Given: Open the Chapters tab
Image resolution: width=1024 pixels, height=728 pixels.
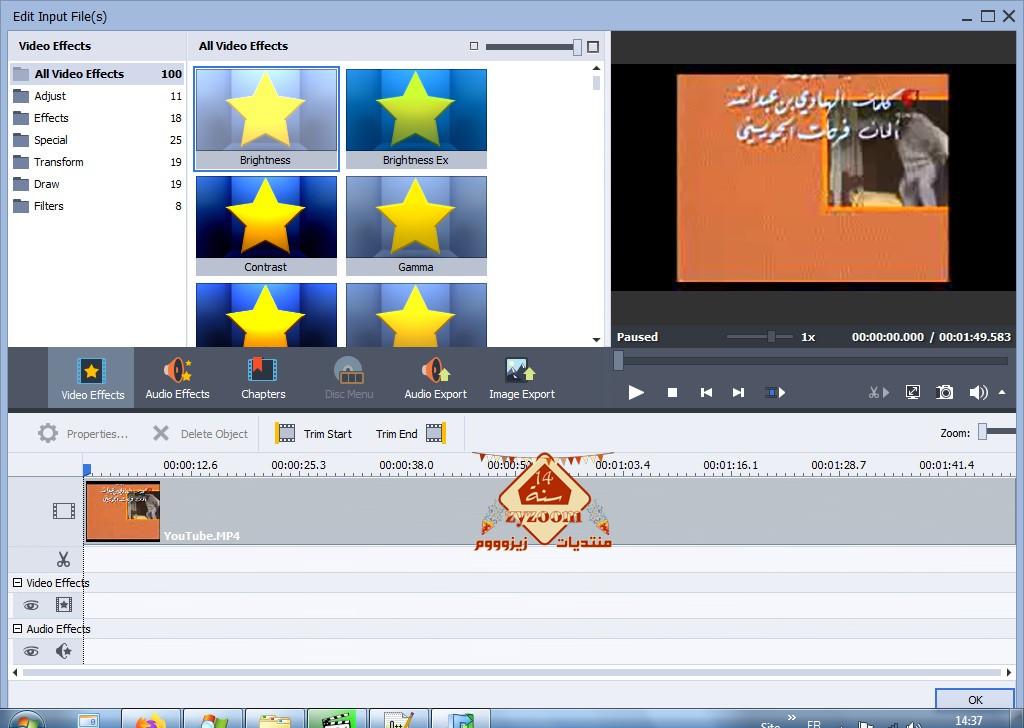Looking at the screenshot, I should pyautogui.click(x=263, y=378).
